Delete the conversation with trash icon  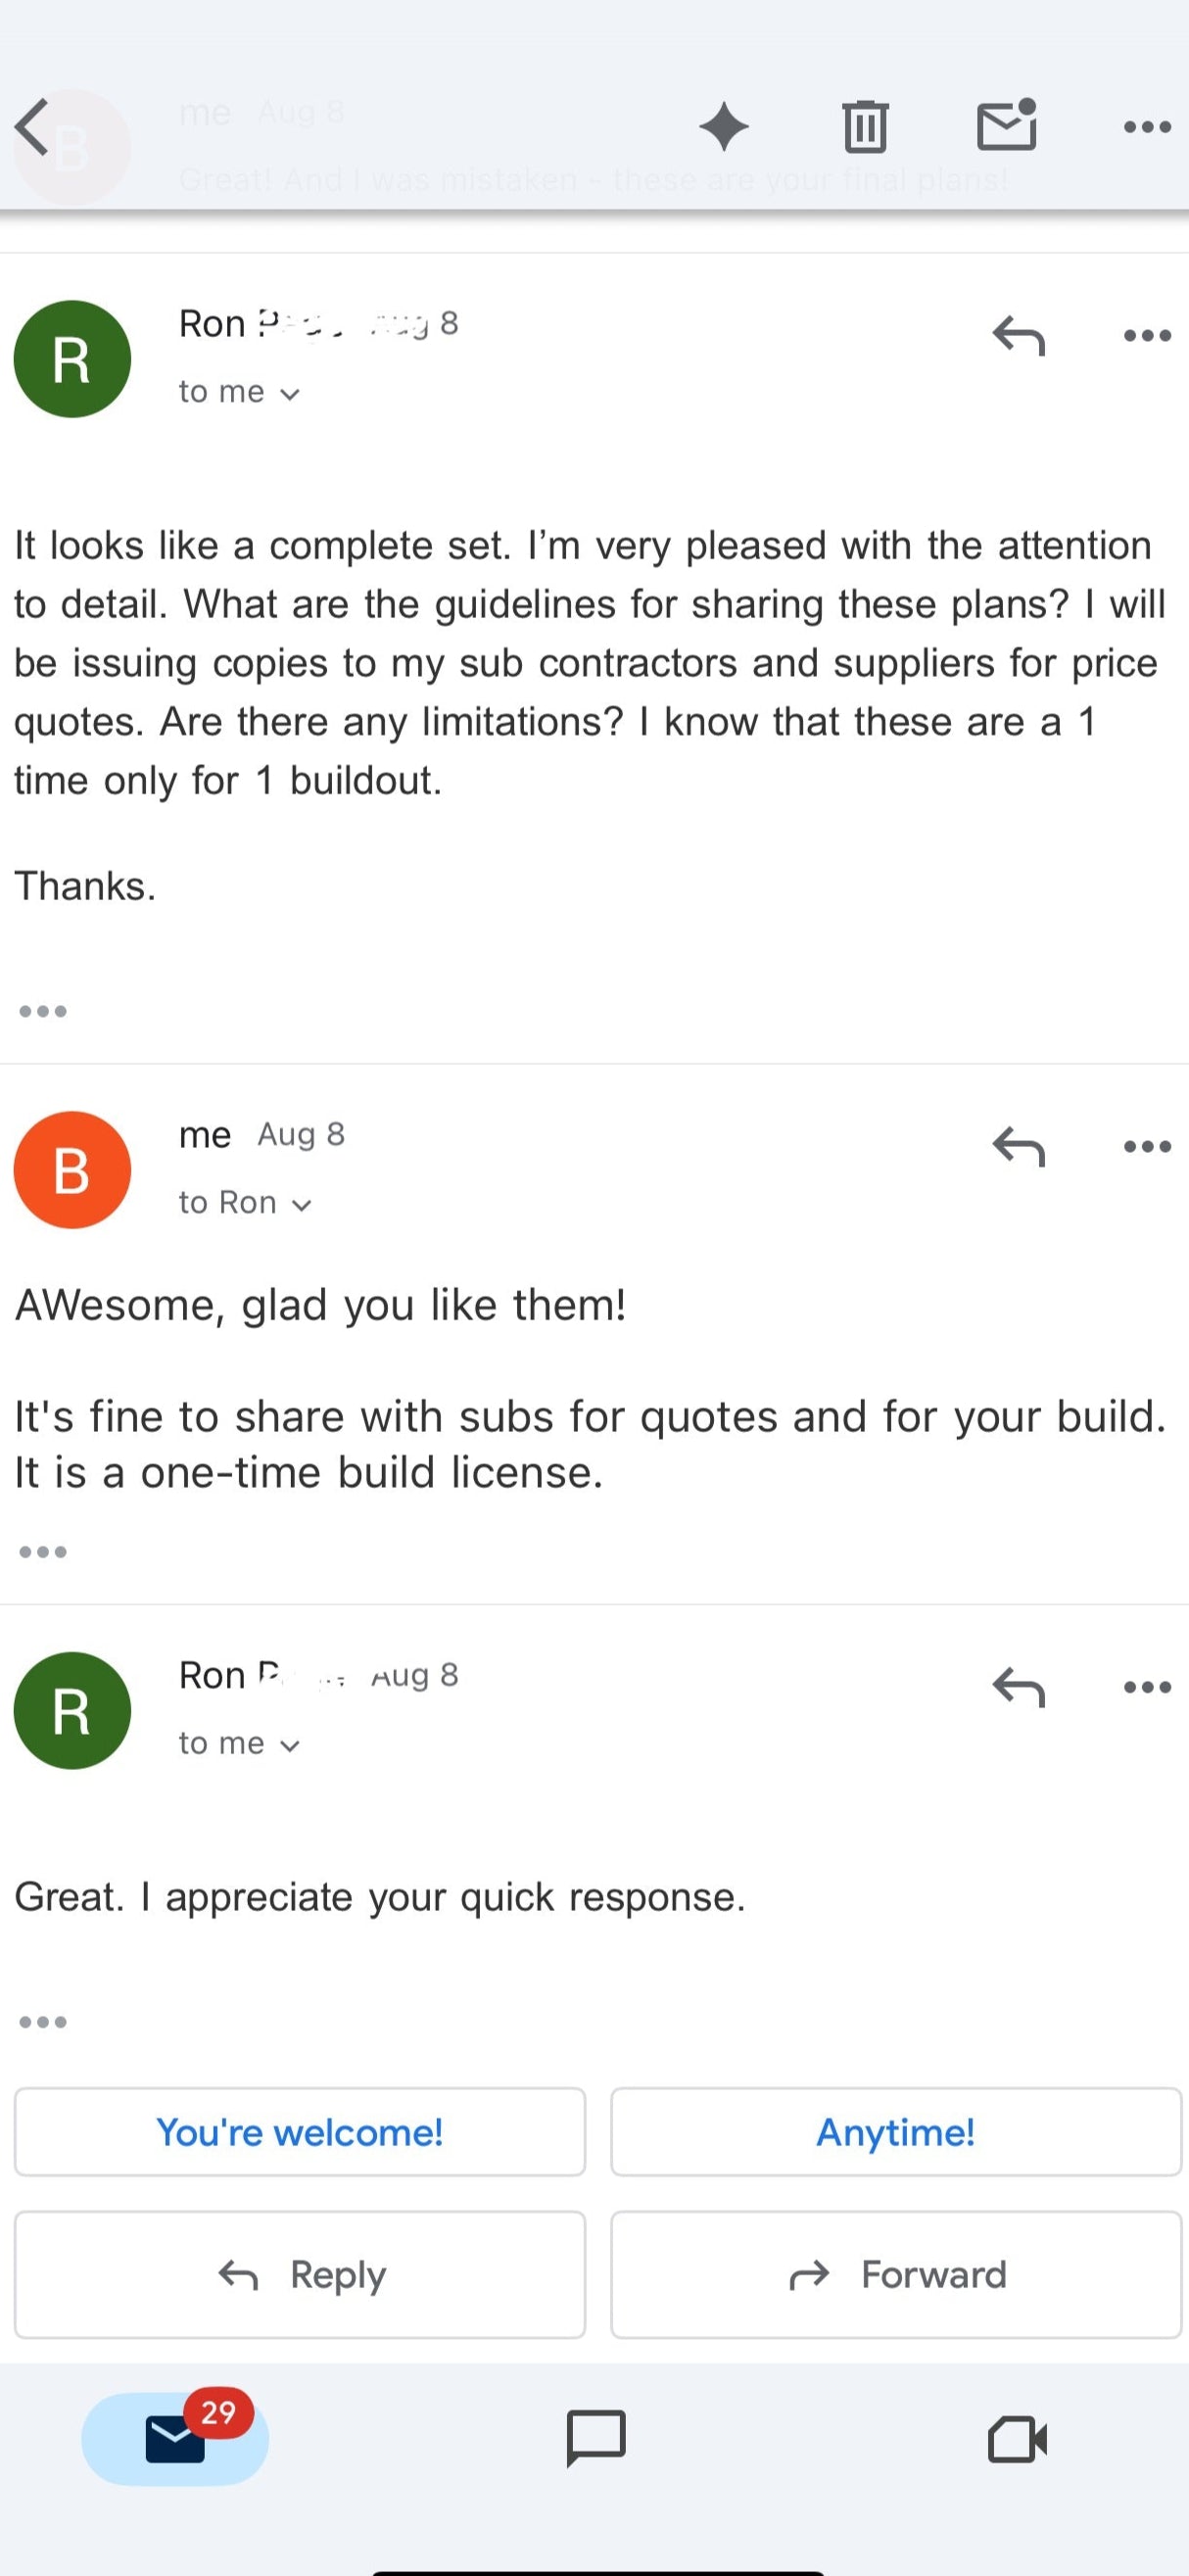tap(865, 127)
